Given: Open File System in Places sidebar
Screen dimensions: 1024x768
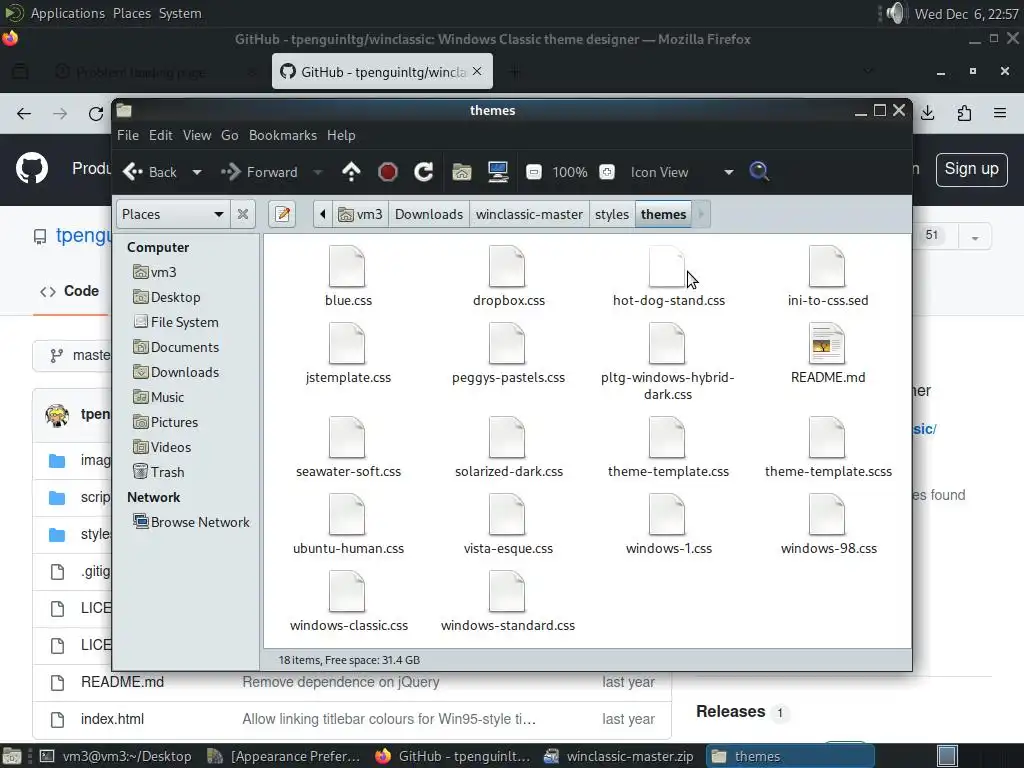Looking at the screenshot, I should (x=176, y=322).
